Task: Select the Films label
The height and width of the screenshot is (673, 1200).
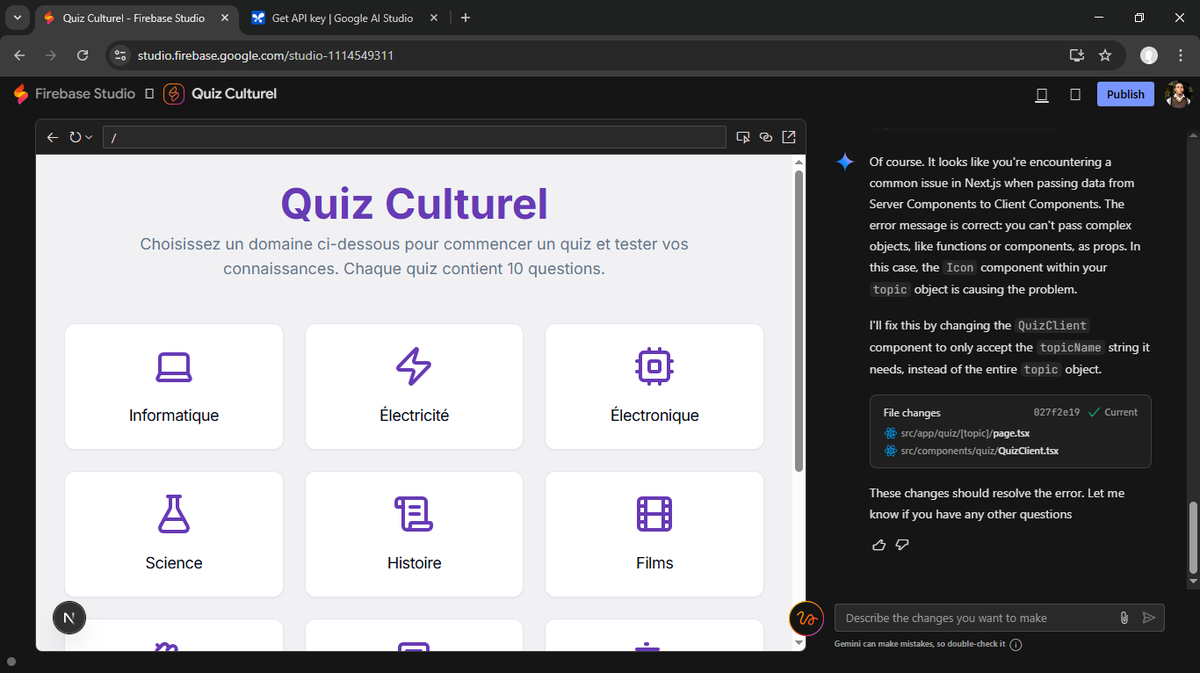Action: point(654,563)
